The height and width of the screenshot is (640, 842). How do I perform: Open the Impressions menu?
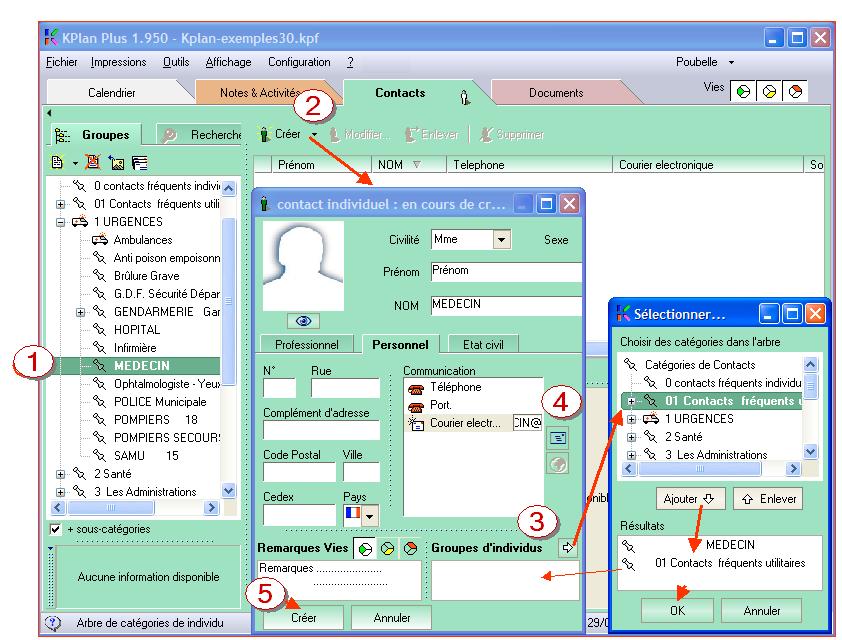pos(118,62)
